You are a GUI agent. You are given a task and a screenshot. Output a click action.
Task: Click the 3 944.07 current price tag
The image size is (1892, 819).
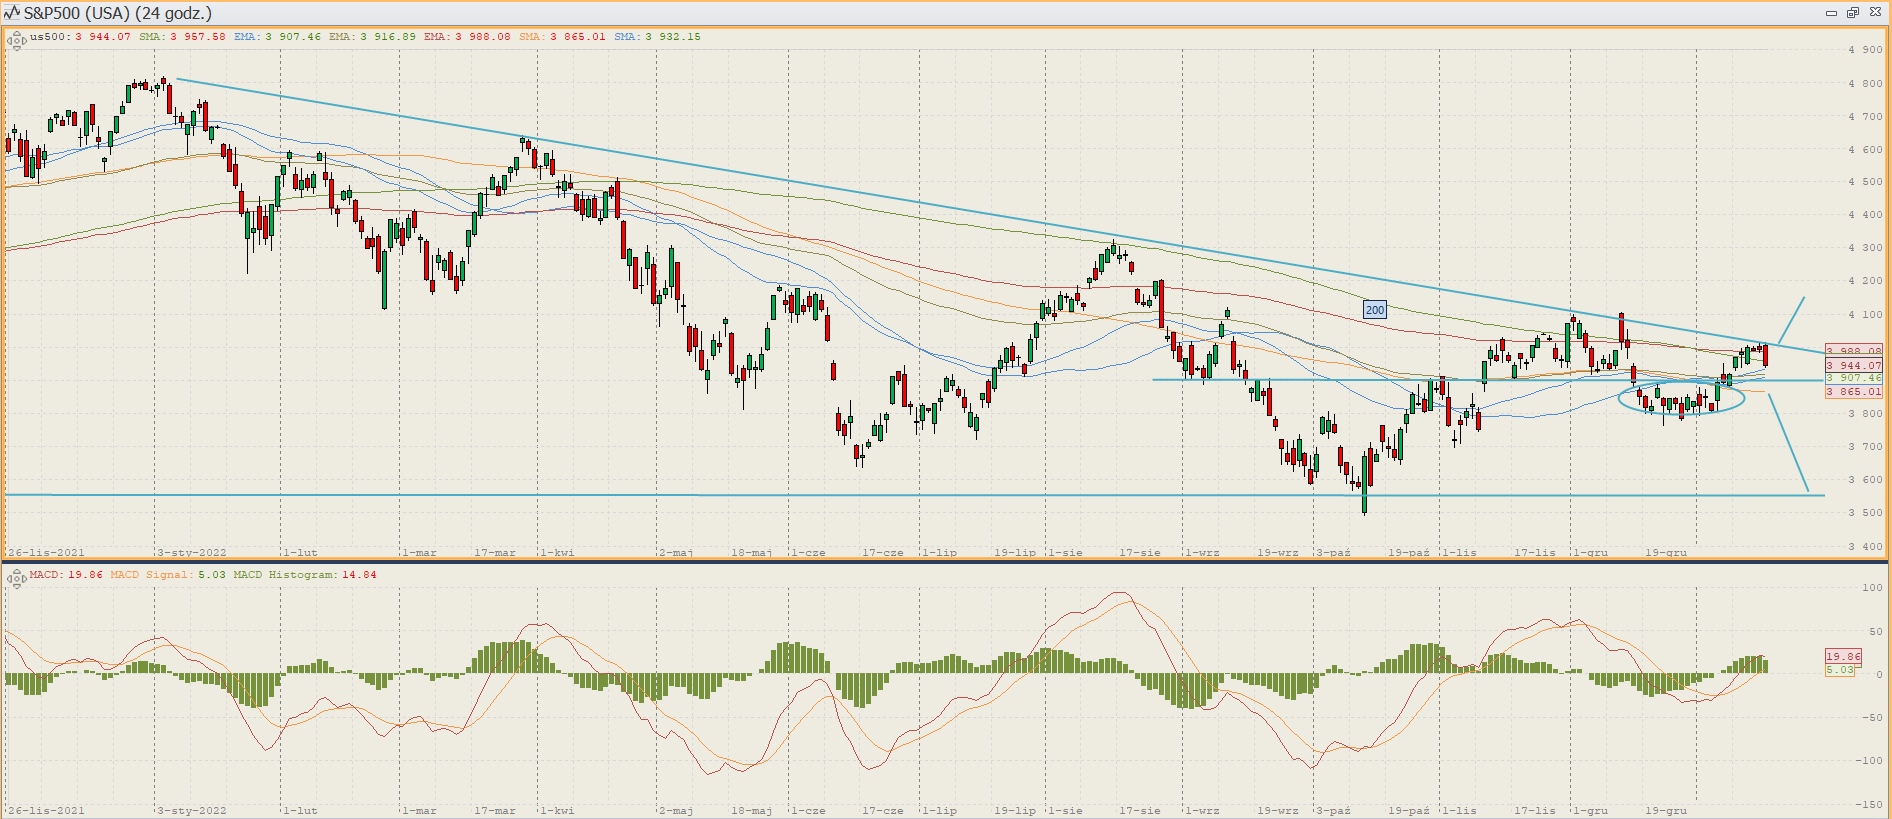[1853, 366]
